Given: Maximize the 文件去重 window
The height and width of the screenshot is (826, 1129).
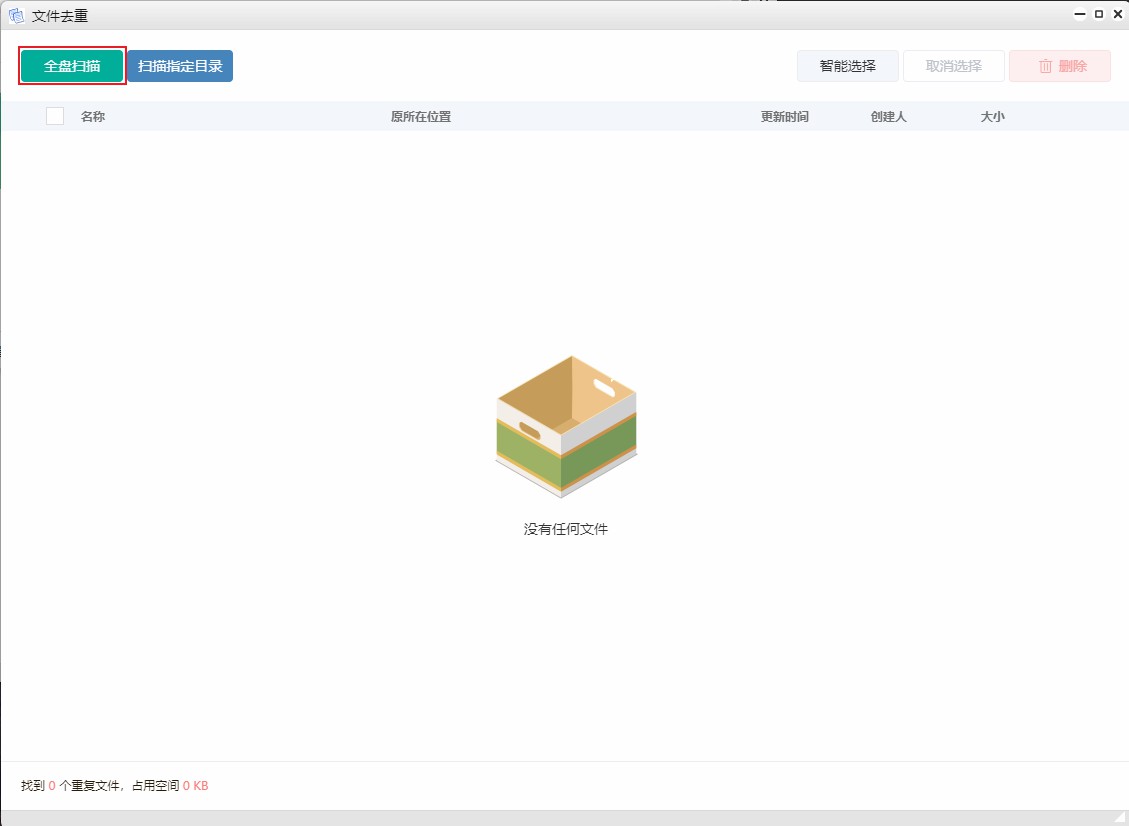Looking at the screenshot, I should [x=1098, y=15].
